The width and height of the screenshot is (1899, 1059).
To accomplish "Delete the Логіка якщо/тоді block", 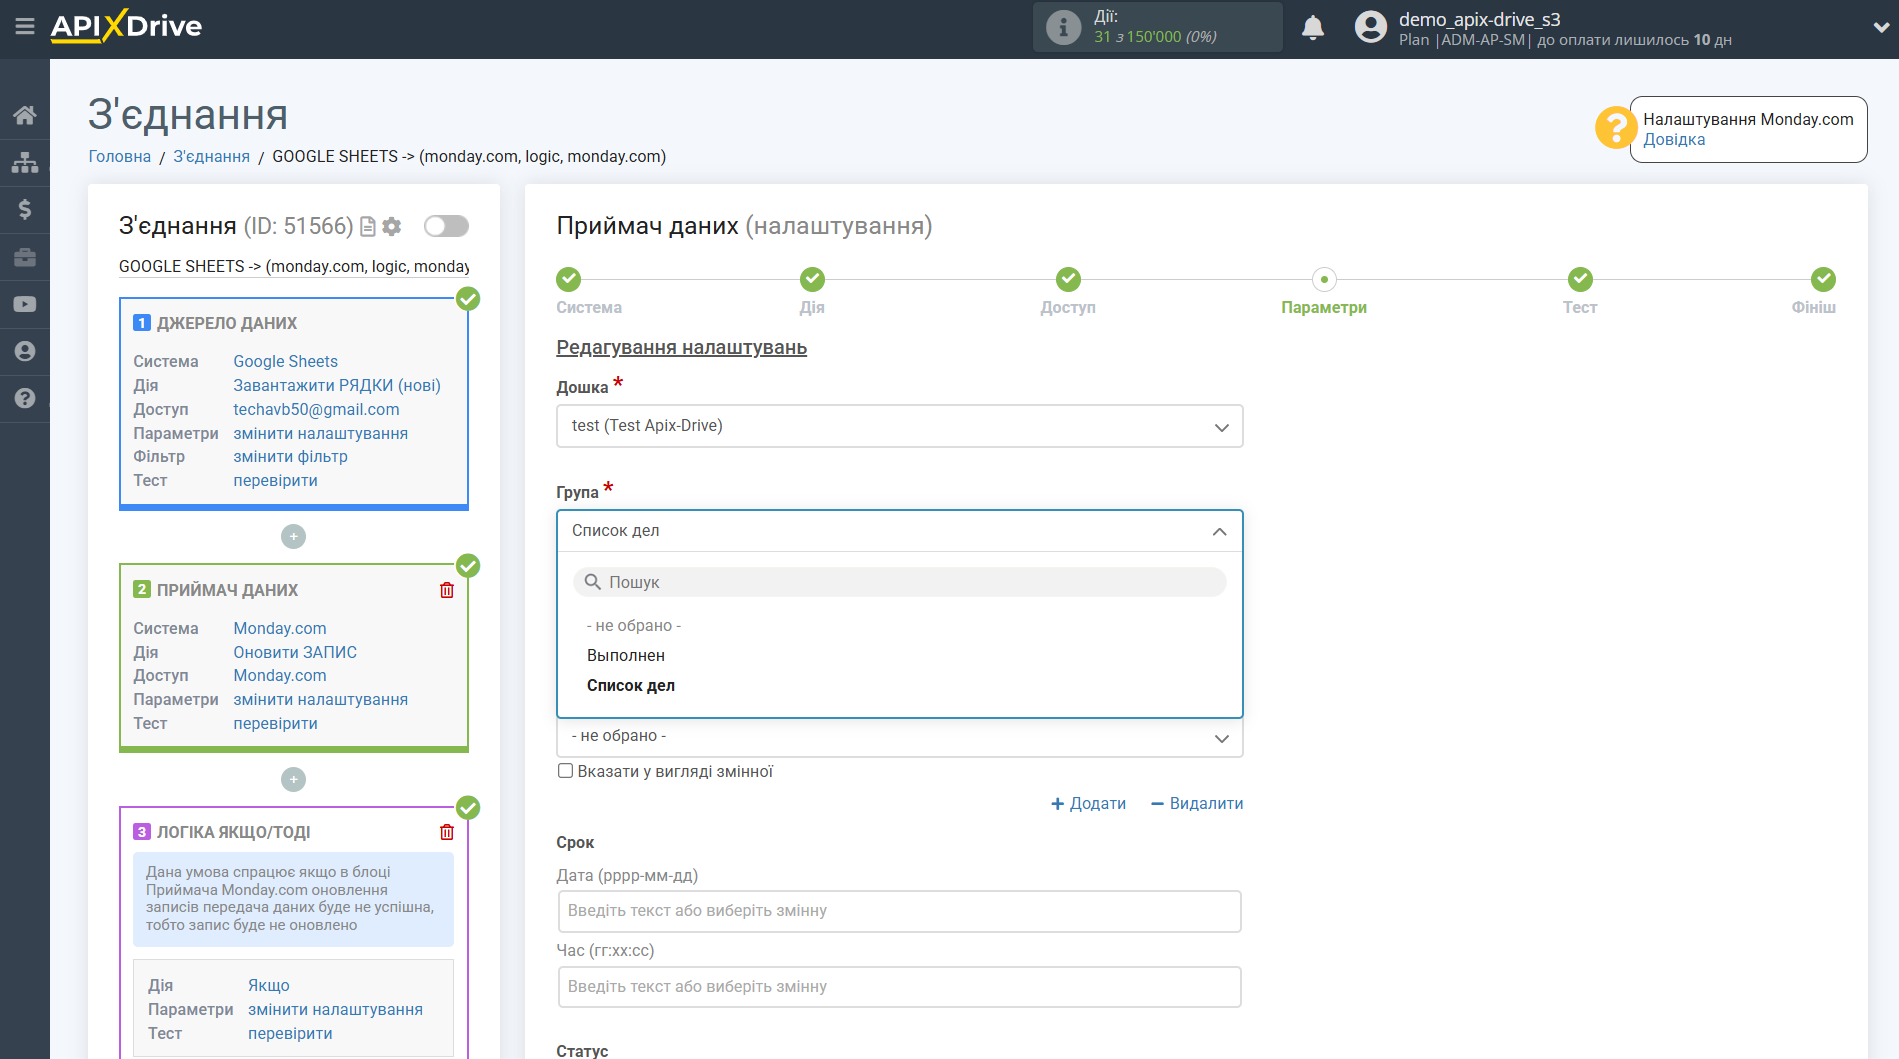I will [447, 832].
